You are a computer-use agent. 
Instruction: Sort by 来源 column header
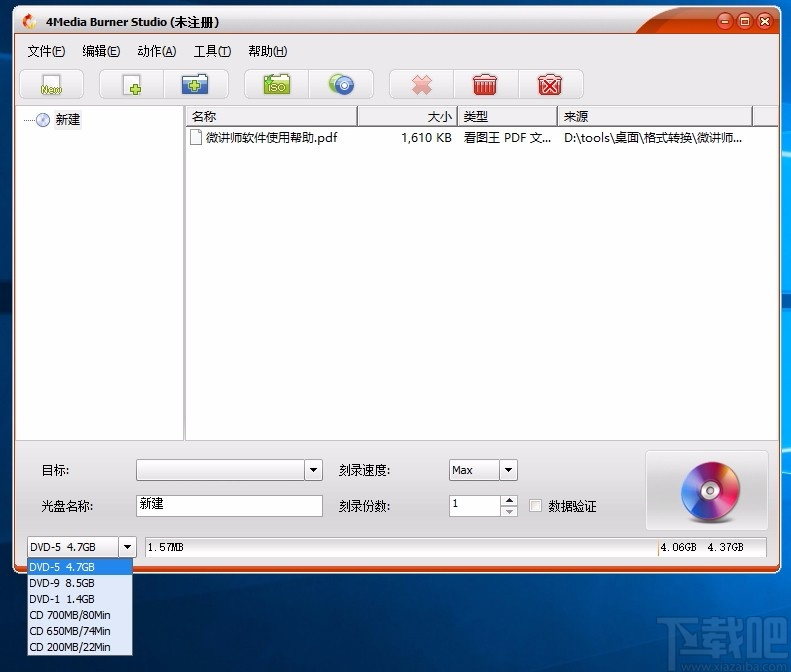coord(655,117)
